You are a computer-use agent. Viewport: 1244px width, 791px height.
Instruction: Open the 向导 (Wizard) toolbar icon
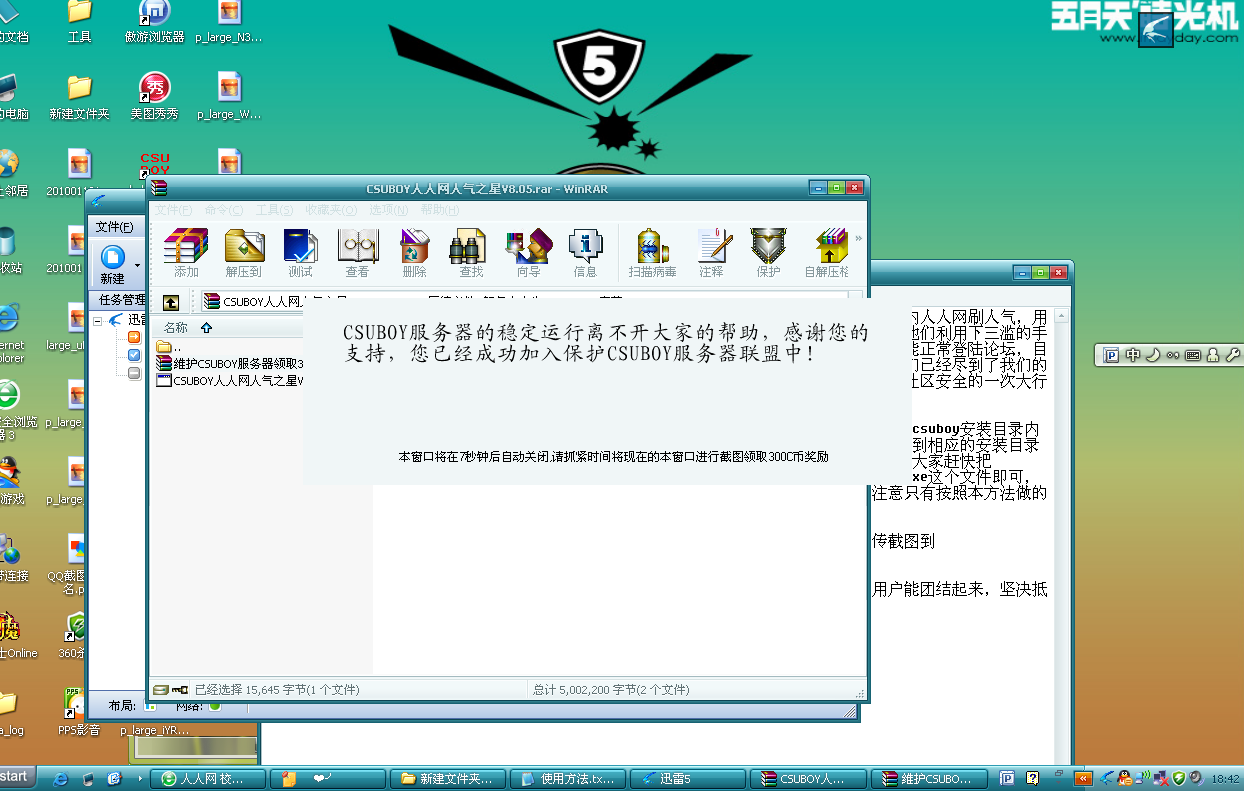point(528,252)
